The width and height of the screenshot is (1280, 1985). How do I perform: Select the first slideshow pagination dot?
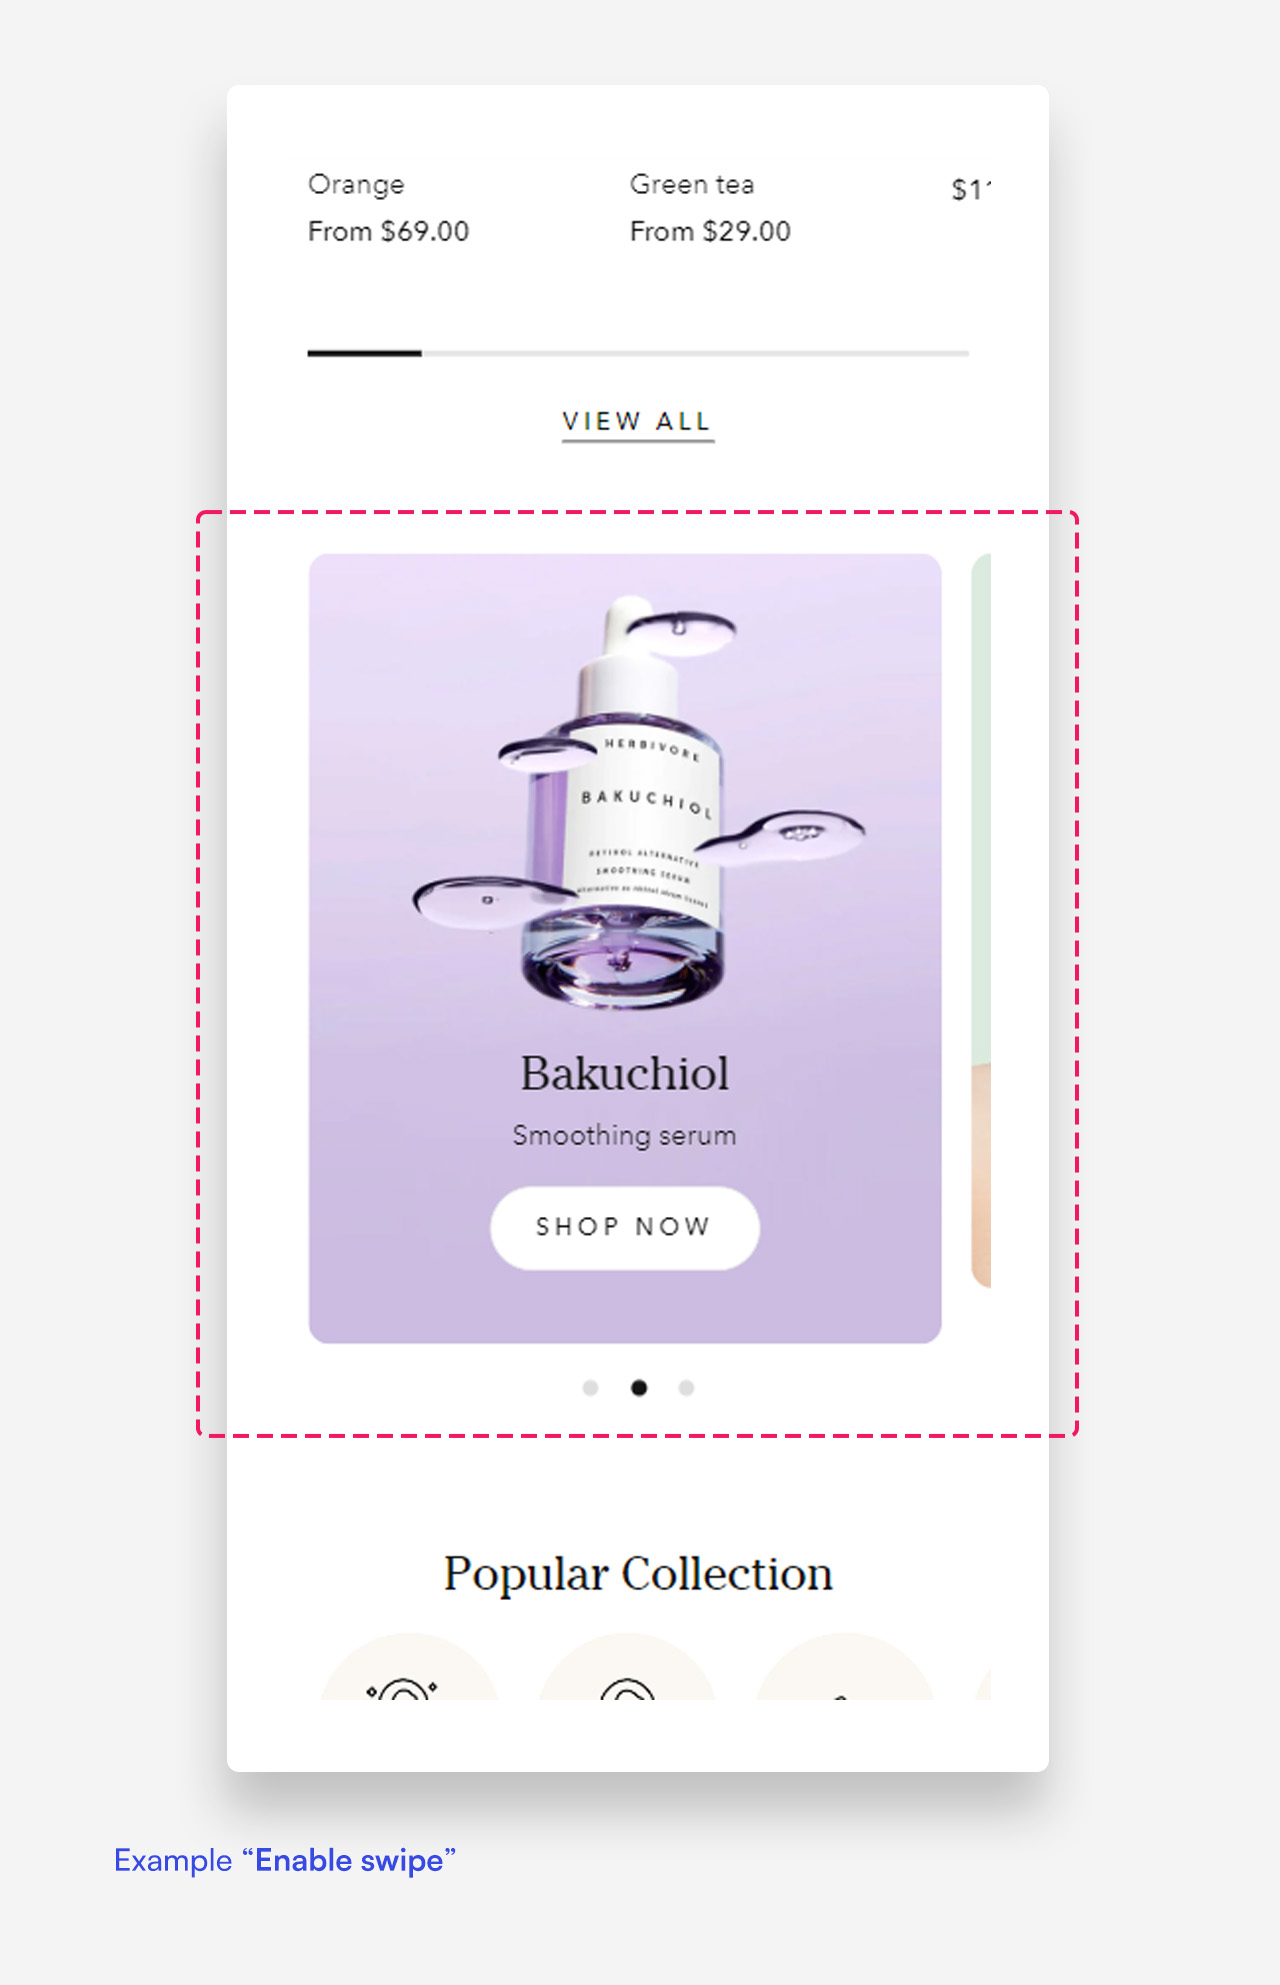click(590, 1387)
